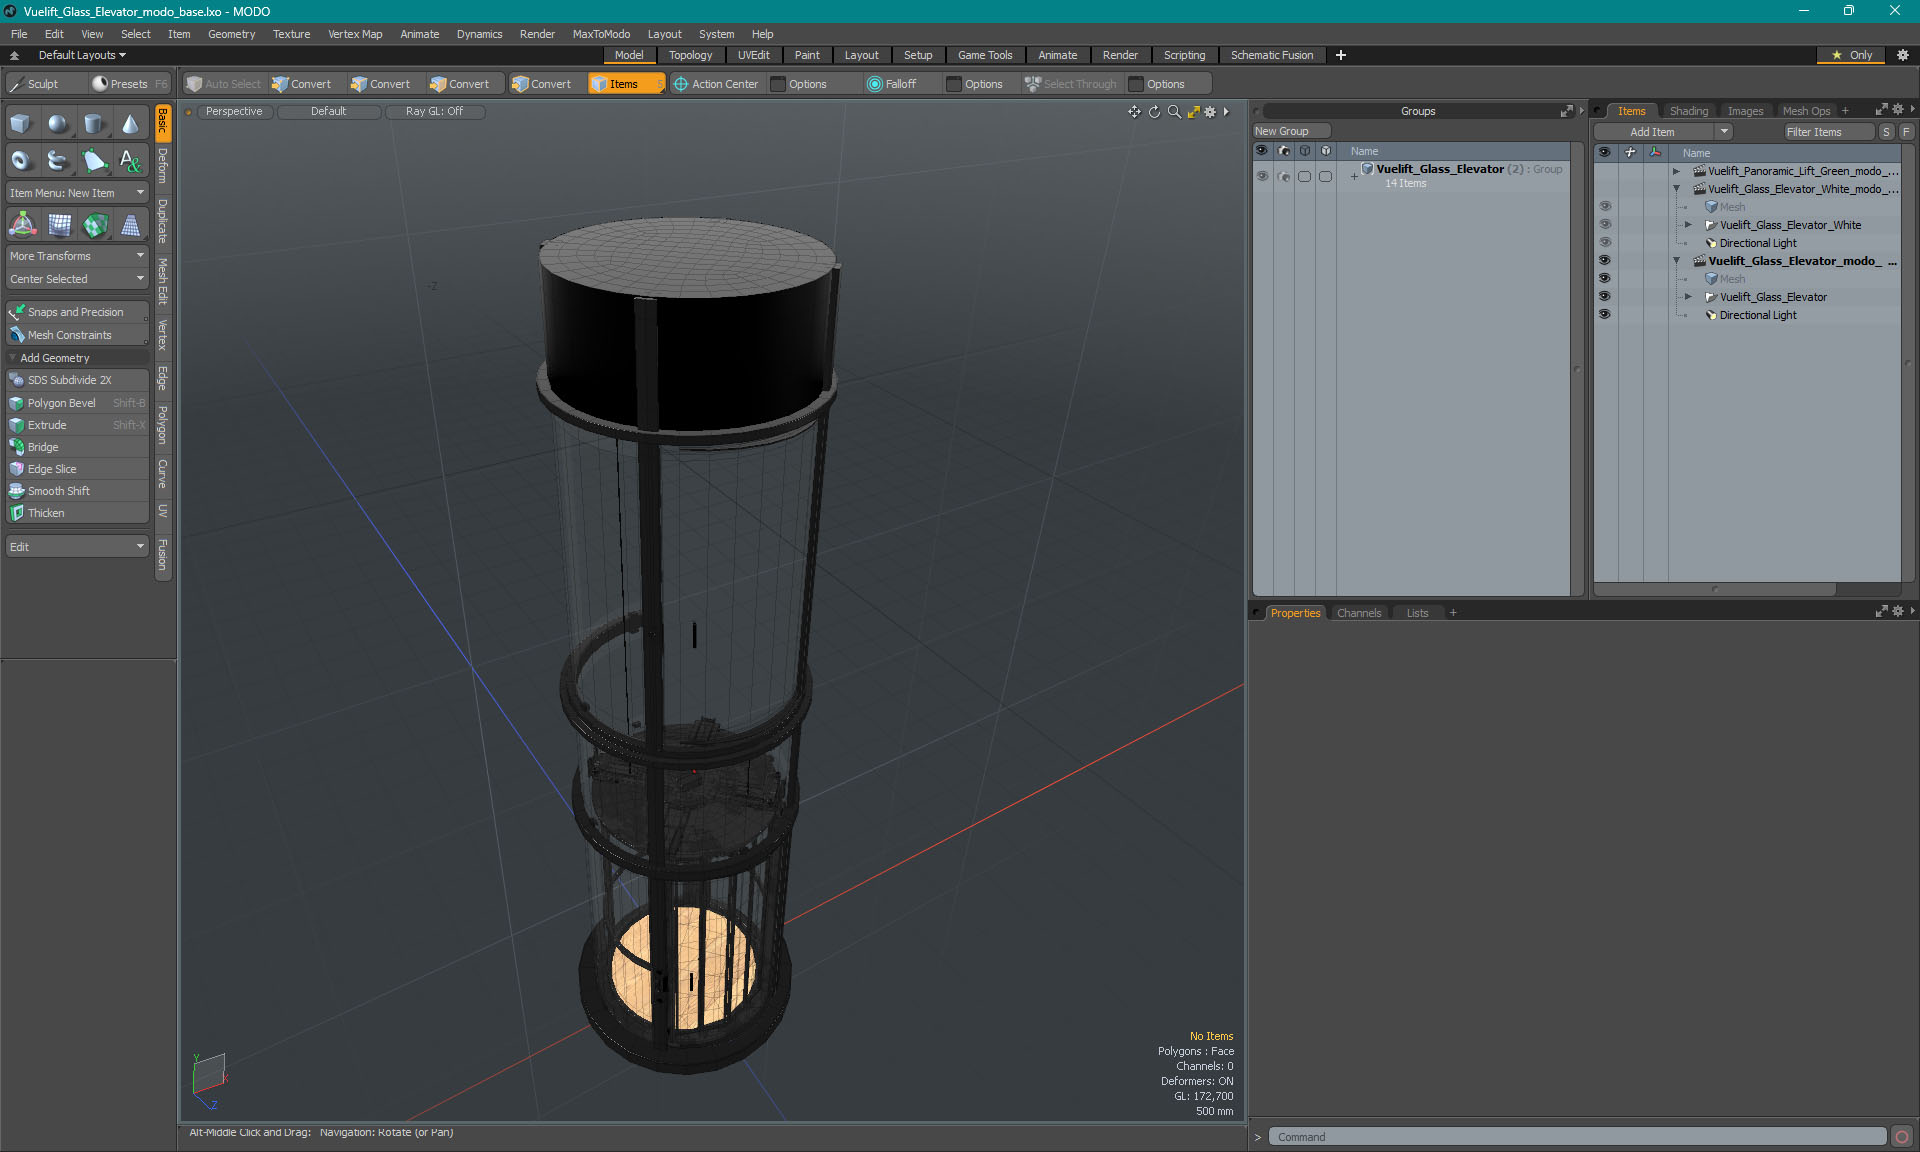
Task: Expand Vuelift_Glass_Elevator locator item
Action: [x=1688, y=297]
